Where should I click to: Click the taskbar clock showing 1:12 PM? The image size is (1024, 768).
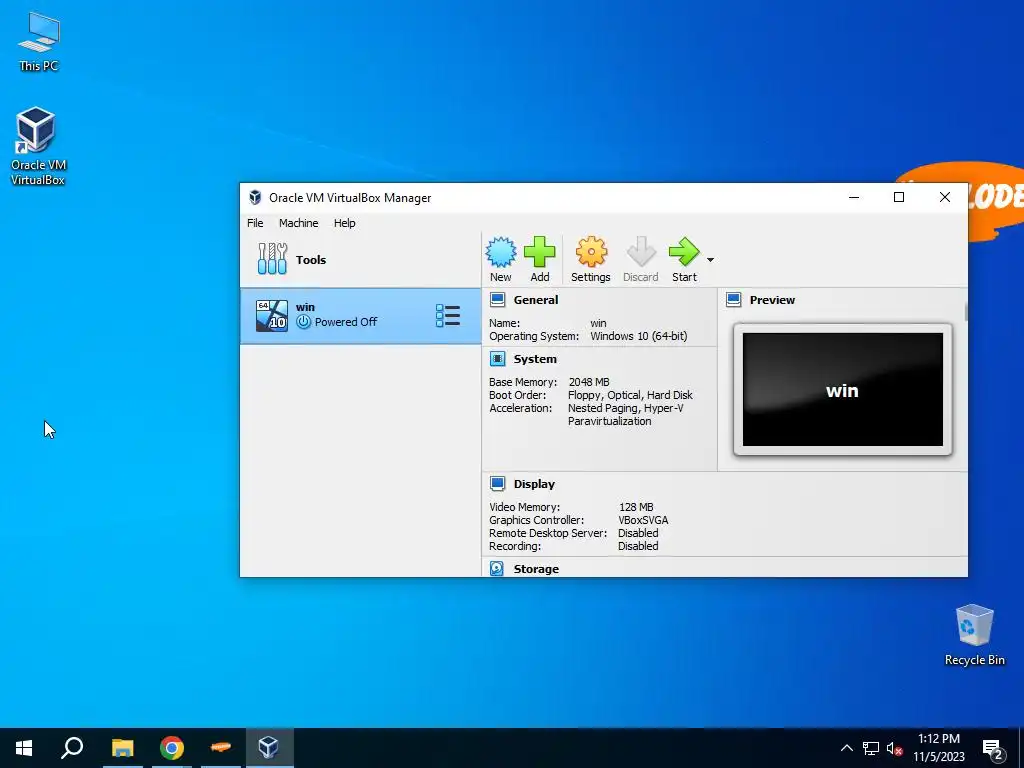[x=938, y=748]
